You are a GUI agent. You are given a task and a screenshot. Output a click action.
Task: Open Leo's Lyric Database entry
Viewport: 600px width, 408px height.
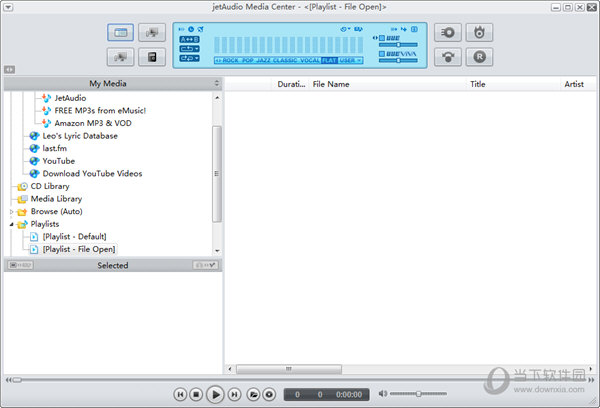[80, 136]
